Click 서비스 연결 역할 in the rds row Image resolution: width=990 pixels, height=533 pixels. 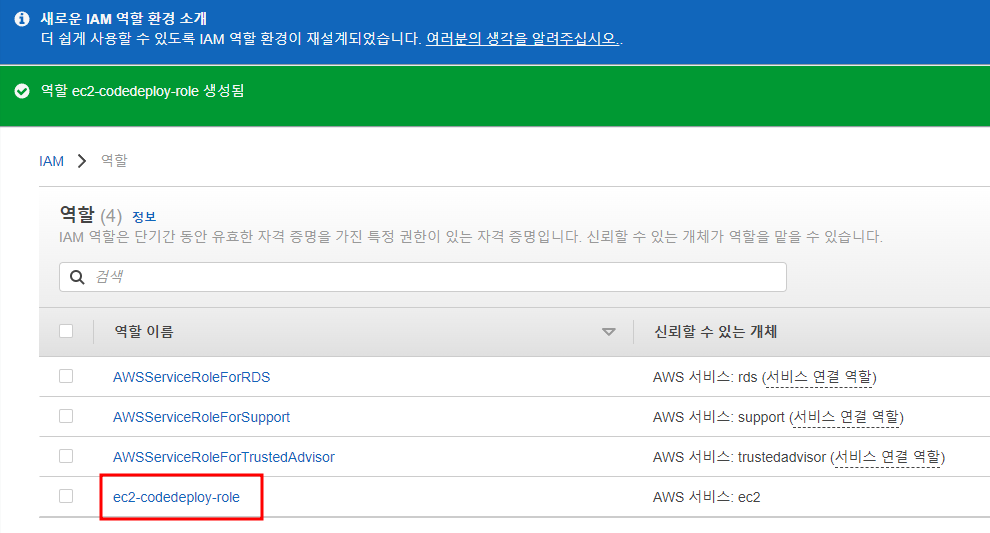[x=819, y=377]
